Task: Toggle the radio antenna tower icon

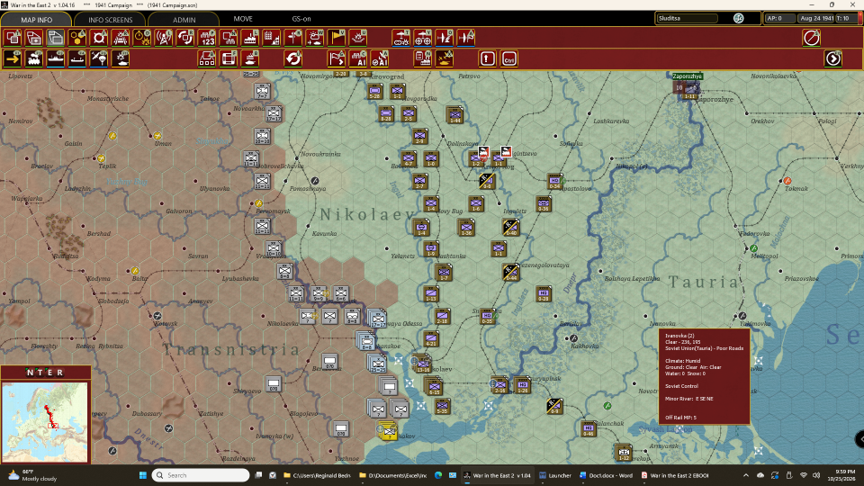Action: (x=164, y=38)
